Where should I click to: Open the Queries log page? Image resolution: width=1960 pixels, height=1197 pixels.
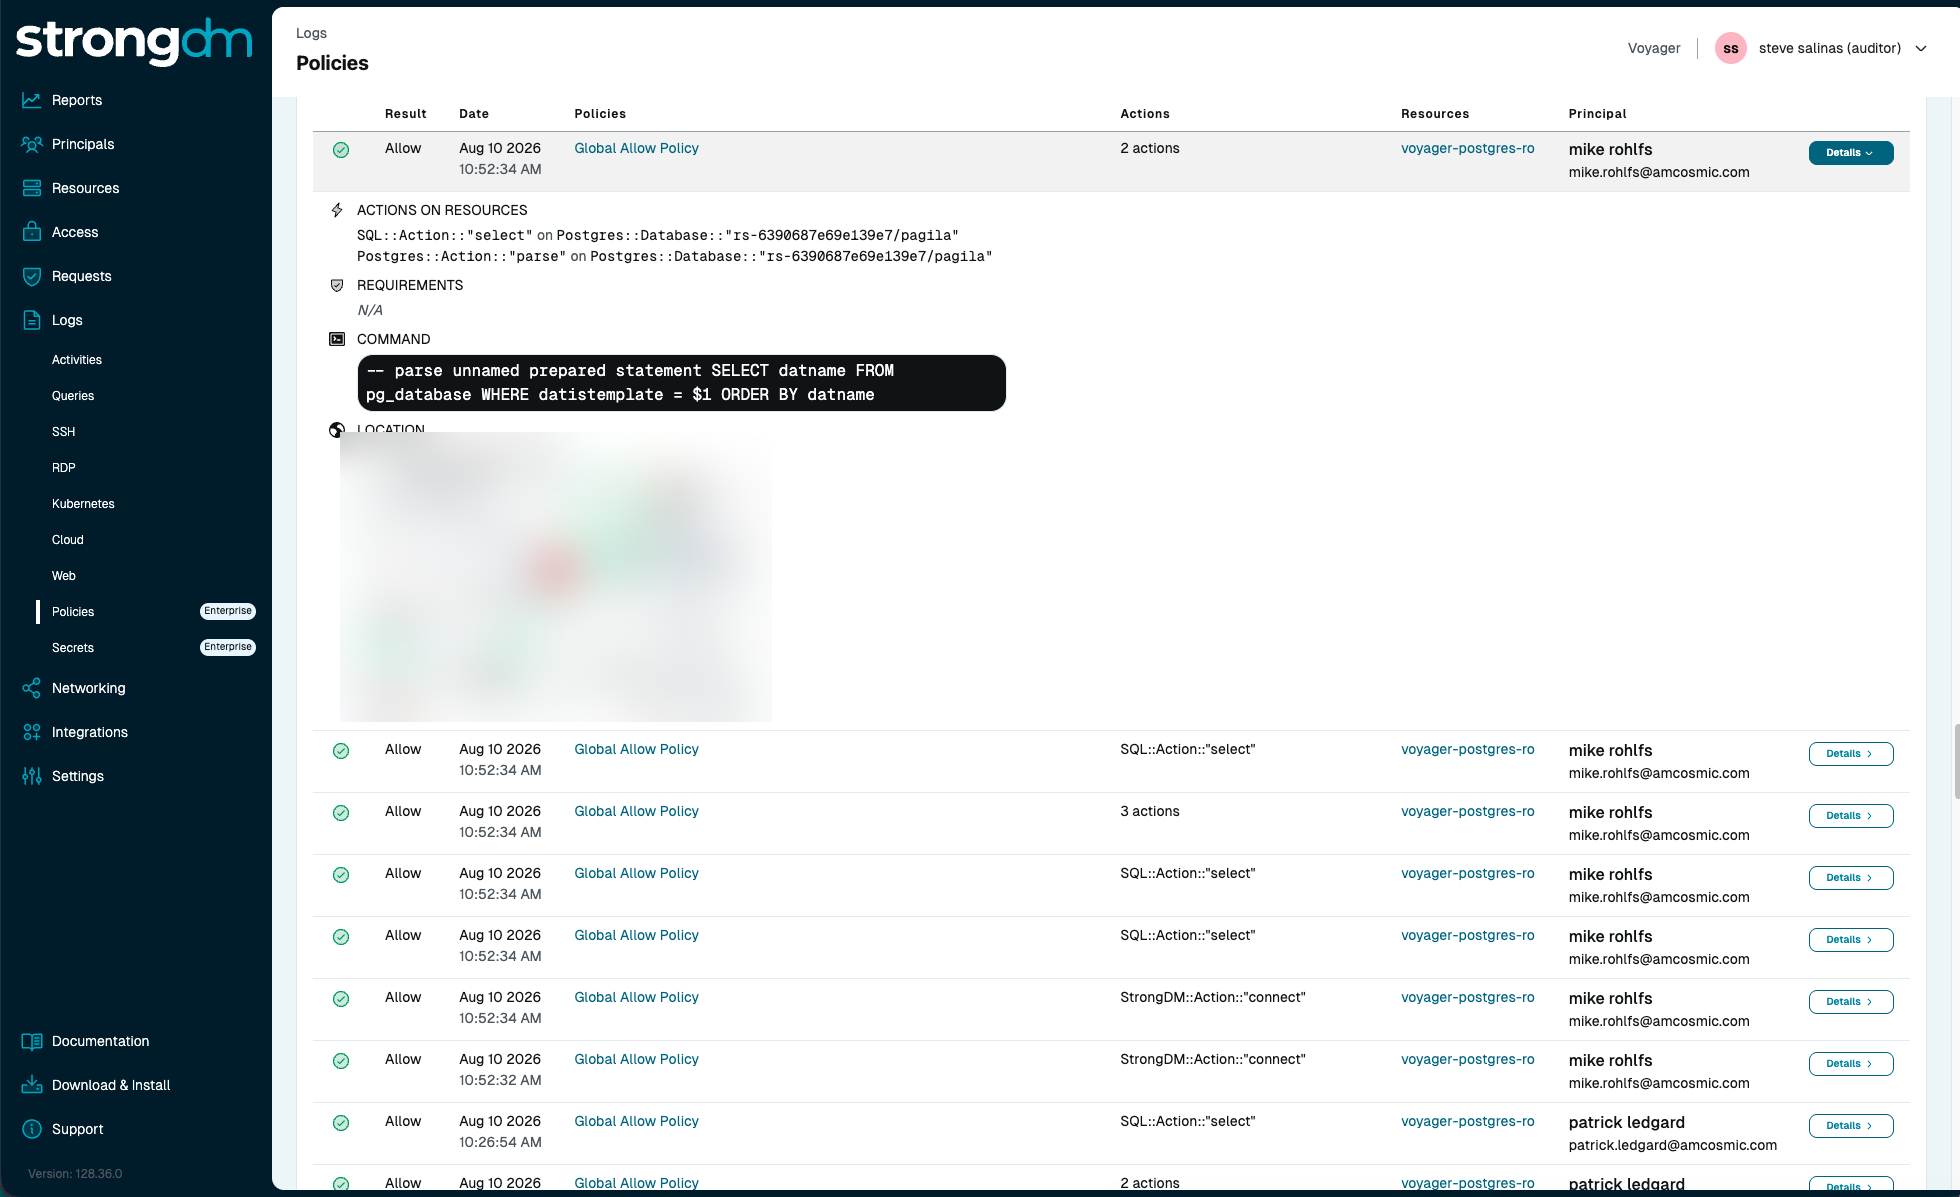tap(73, 396)
